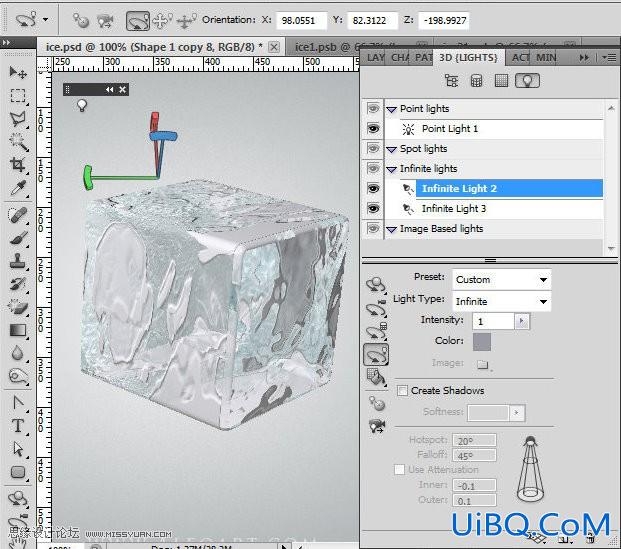Select the Polygonal Lasso tool
Viewport: 621px width, 549px height.
[x=18, y=119]
